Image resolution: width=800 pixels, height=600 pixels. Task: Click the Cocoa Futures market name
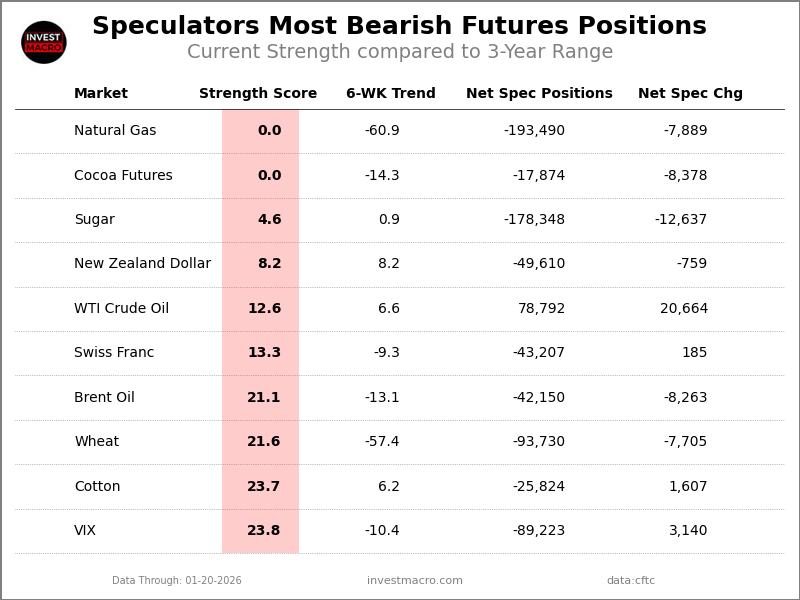(x=123, y=176)
